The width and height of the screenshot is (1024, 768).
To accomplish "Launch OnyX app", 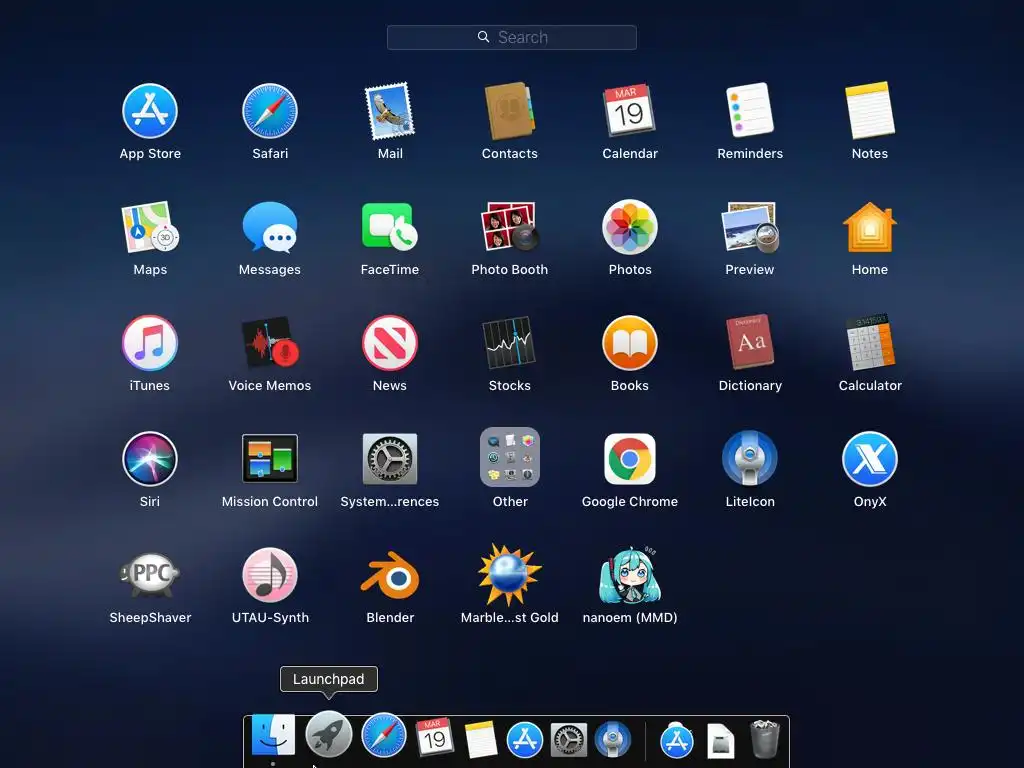I will [870, 459].
